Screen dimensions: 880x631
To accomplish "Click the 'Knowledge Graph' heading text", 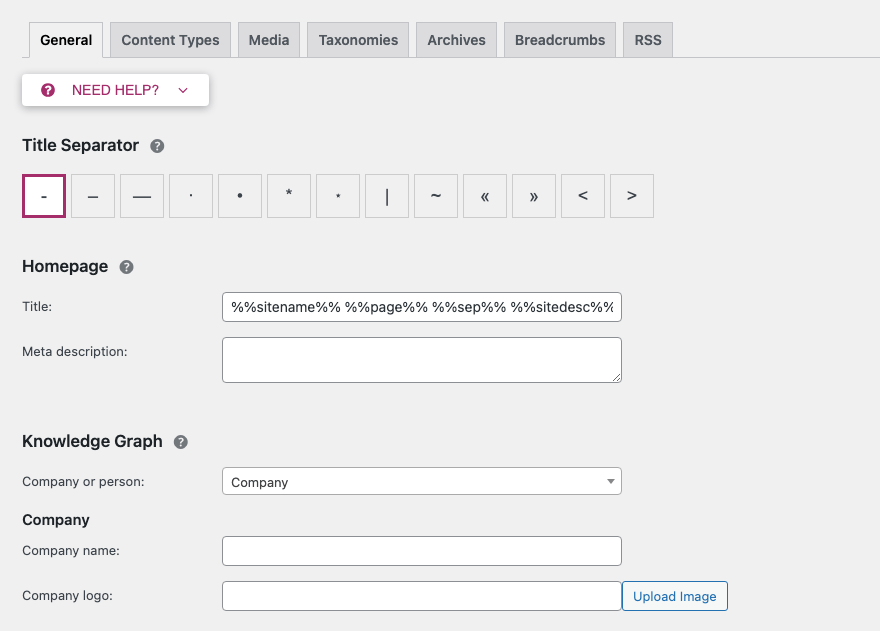I will coord(92,441).
